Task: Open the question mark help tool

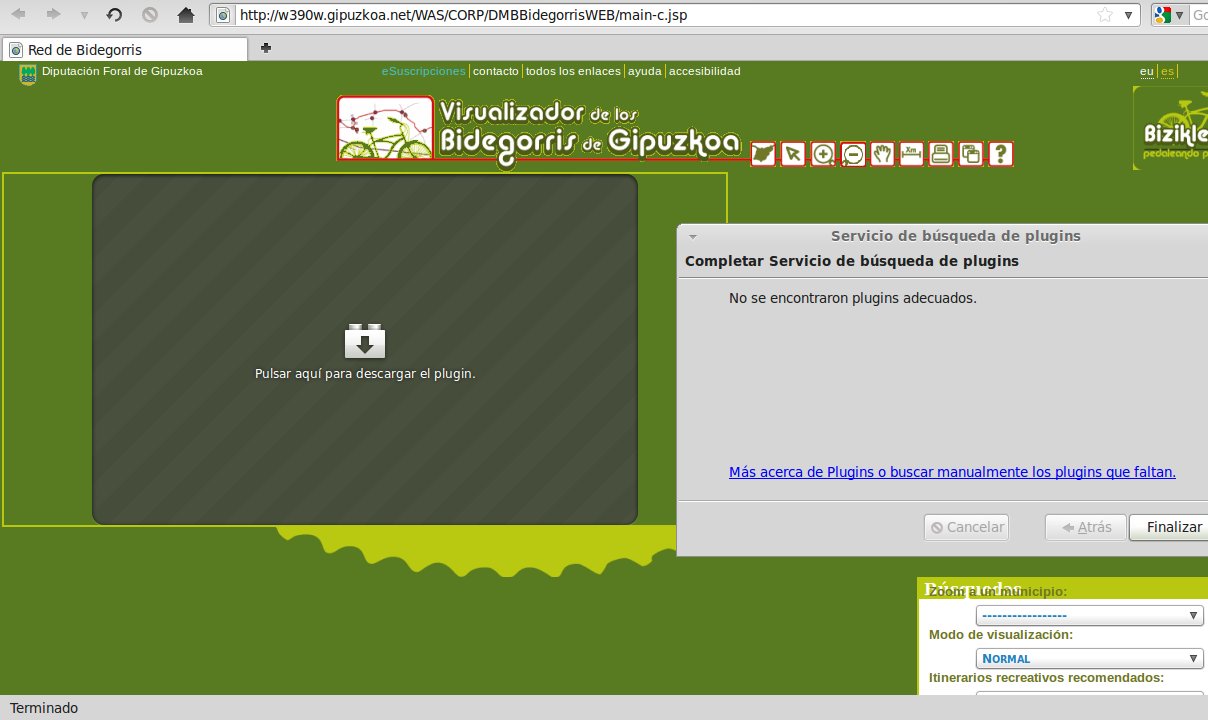Action: 1001,154
